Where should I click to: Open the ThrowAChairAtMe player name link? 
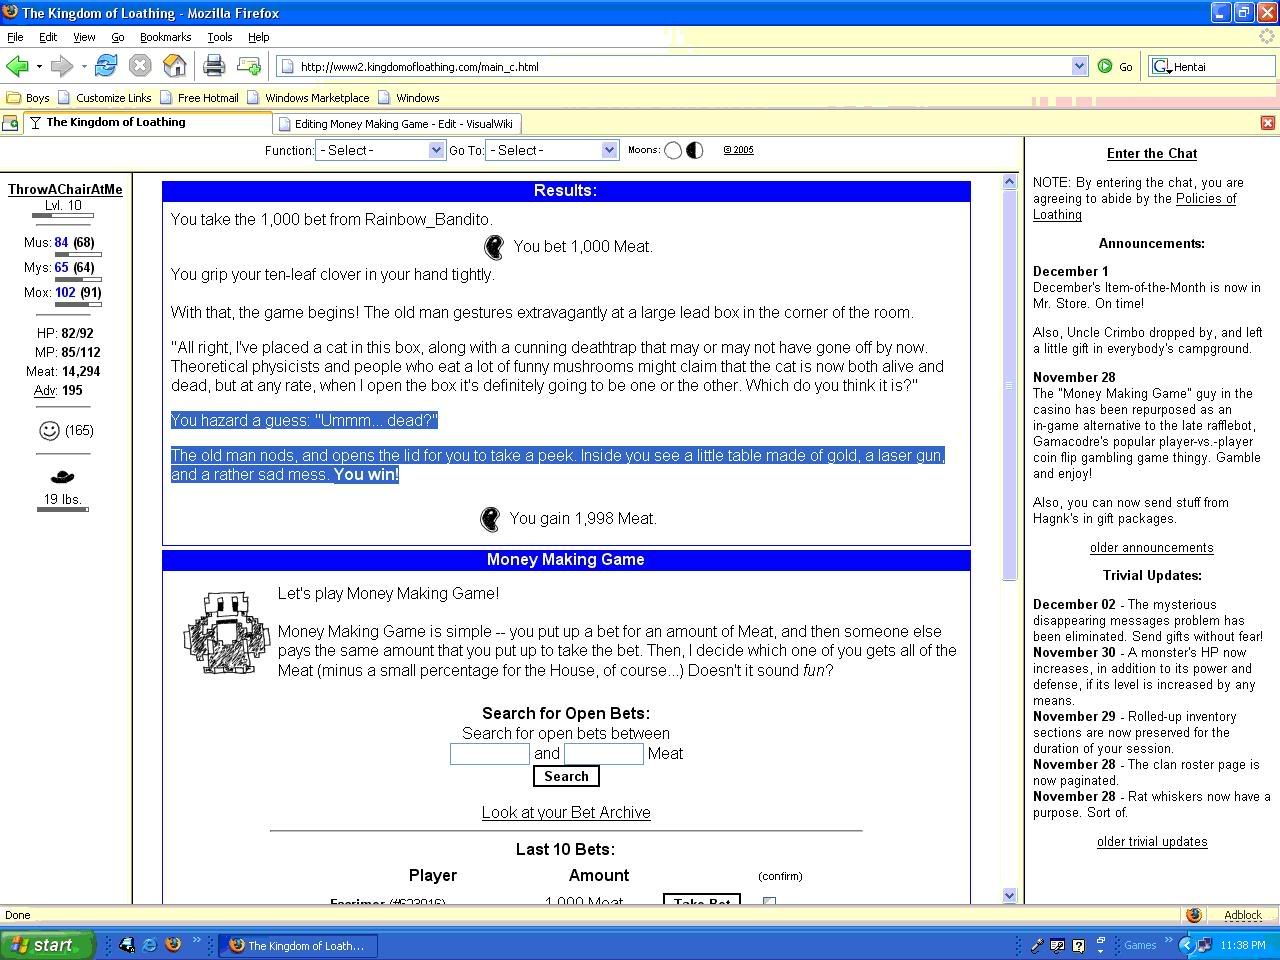click(x=65, y=189)
